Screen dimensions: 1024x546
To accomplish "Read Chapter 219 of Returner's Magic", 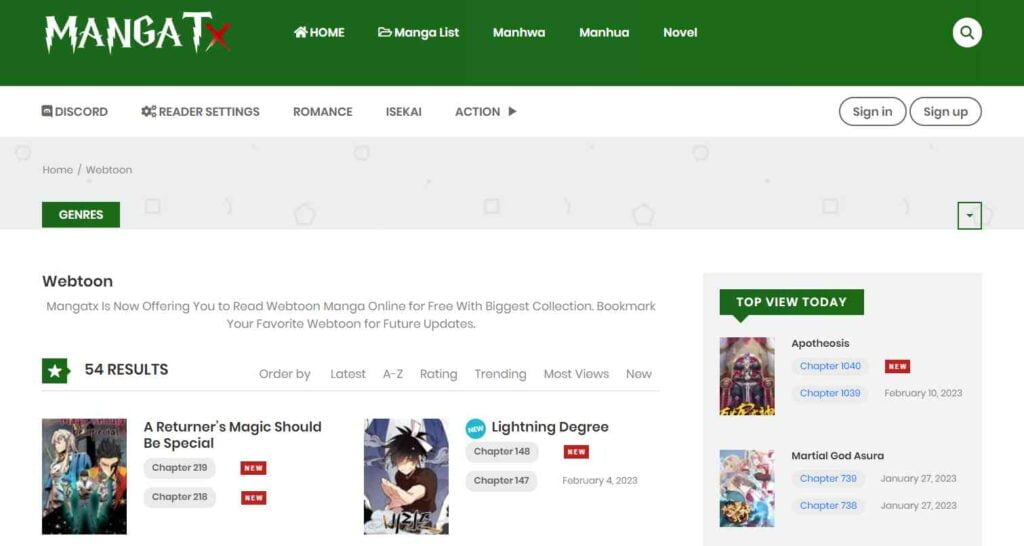I will pyautogui.click(x=180, y=468).
